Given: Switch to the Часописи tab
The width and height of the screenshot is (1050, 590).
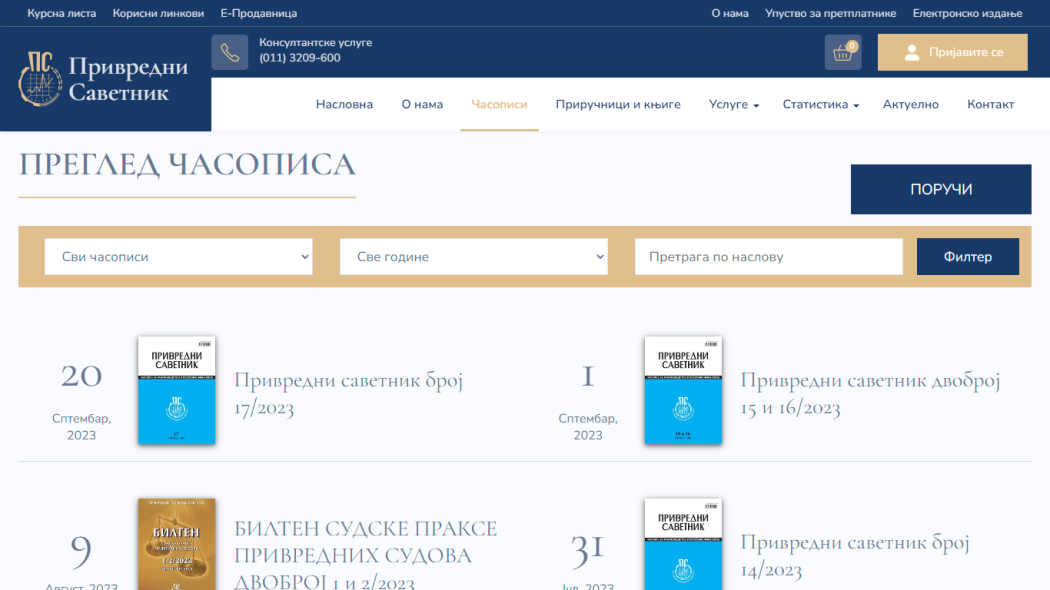Looking at the screenshot, I should tap(499, 104).
